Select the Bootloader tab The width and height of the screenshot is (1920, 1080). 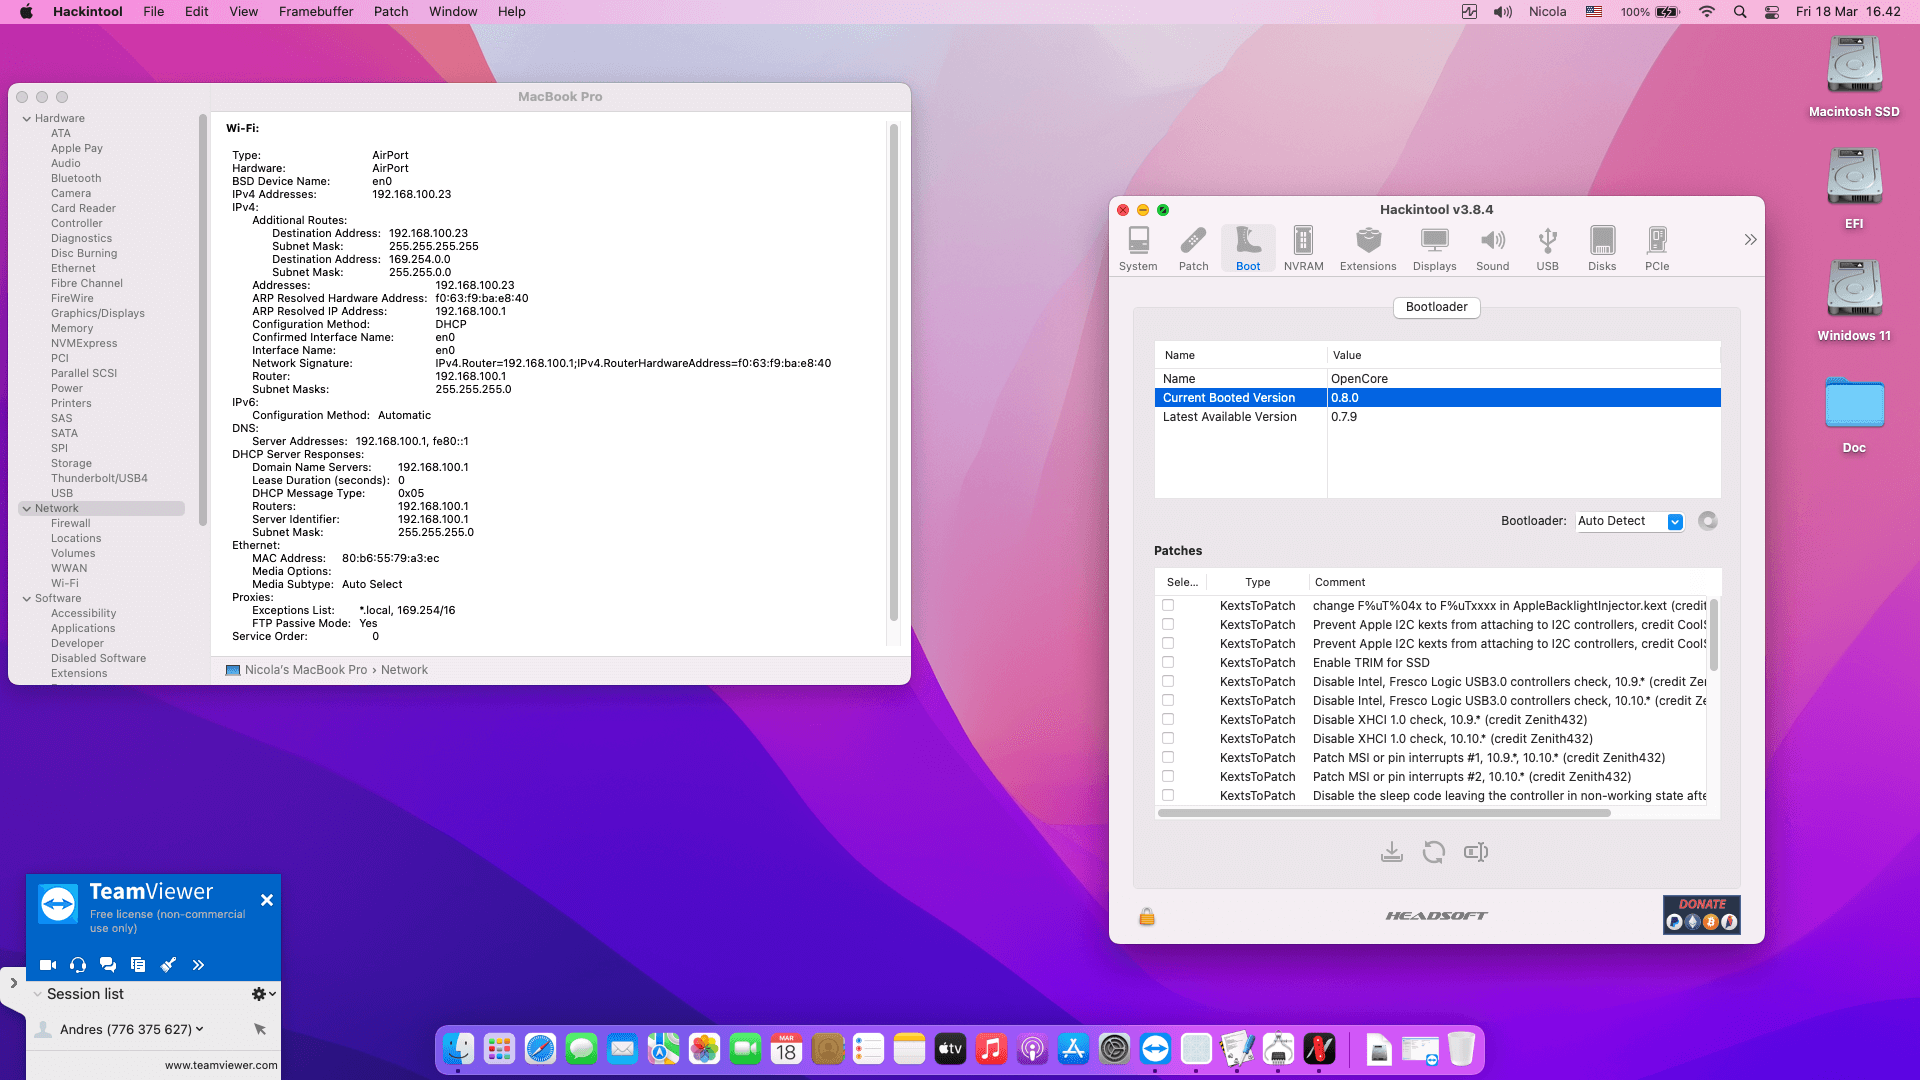pyautogui.click(x=1436, y=307)
